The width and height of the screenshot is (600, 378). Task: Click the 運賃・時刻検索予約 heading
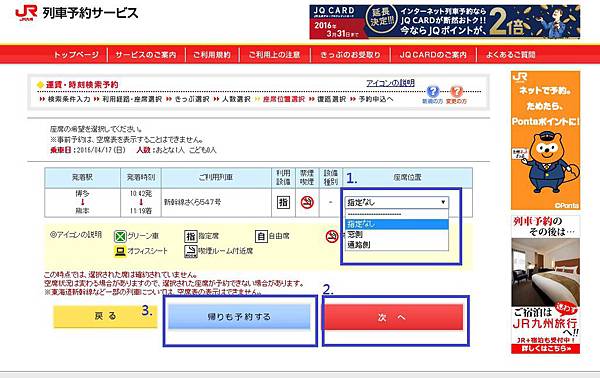[x=82, y=85]
